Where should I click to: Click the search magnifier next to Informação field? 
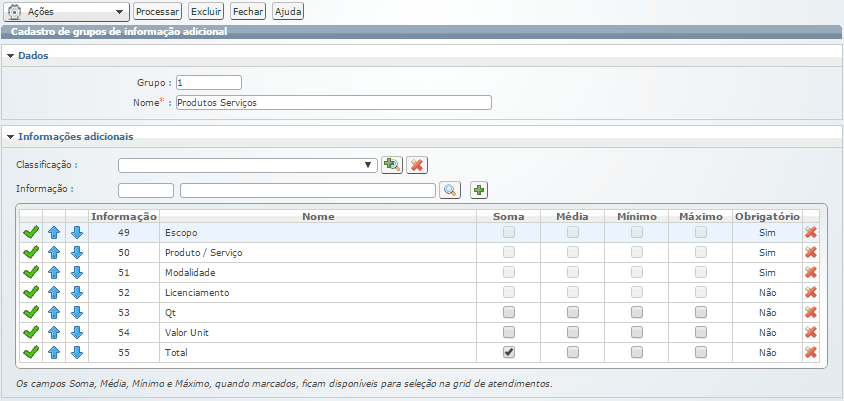pyautogui.click(x=450, y=190)
